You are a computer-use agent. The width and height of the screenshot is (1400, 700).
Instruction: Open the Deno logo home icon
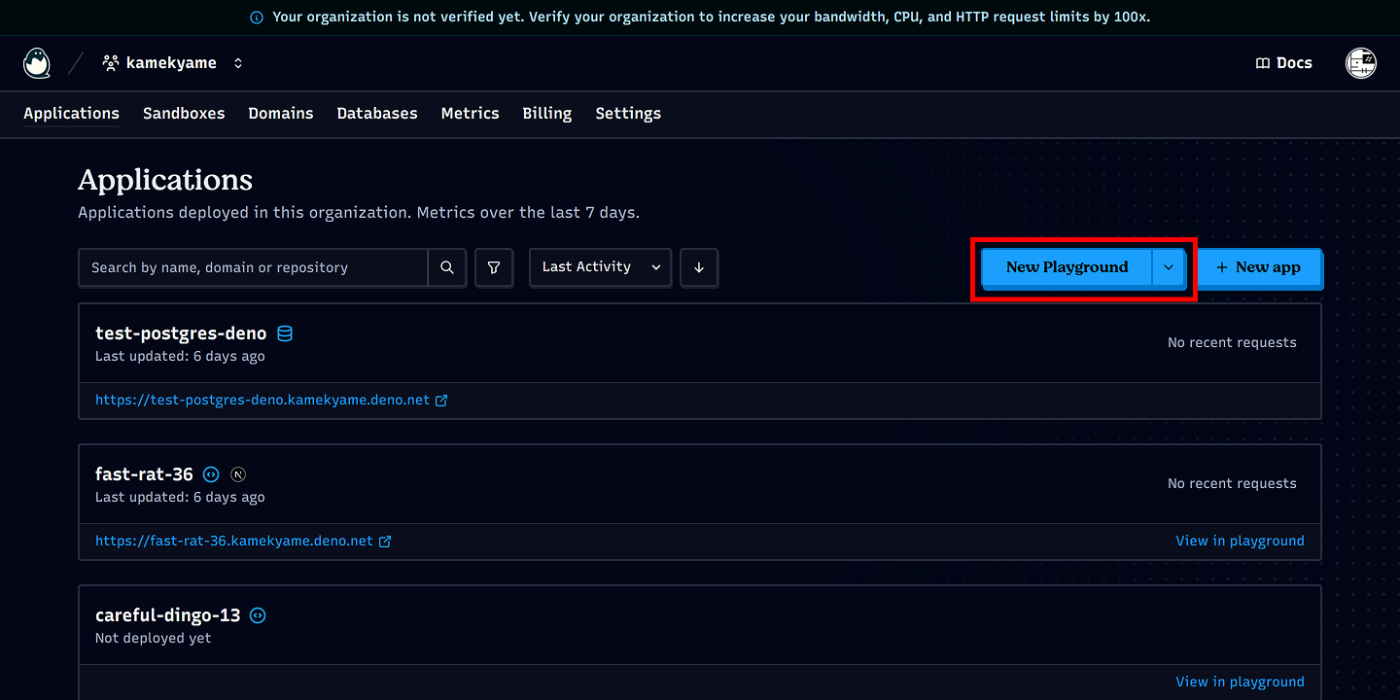pyautogui.click(x=37, y=63)
